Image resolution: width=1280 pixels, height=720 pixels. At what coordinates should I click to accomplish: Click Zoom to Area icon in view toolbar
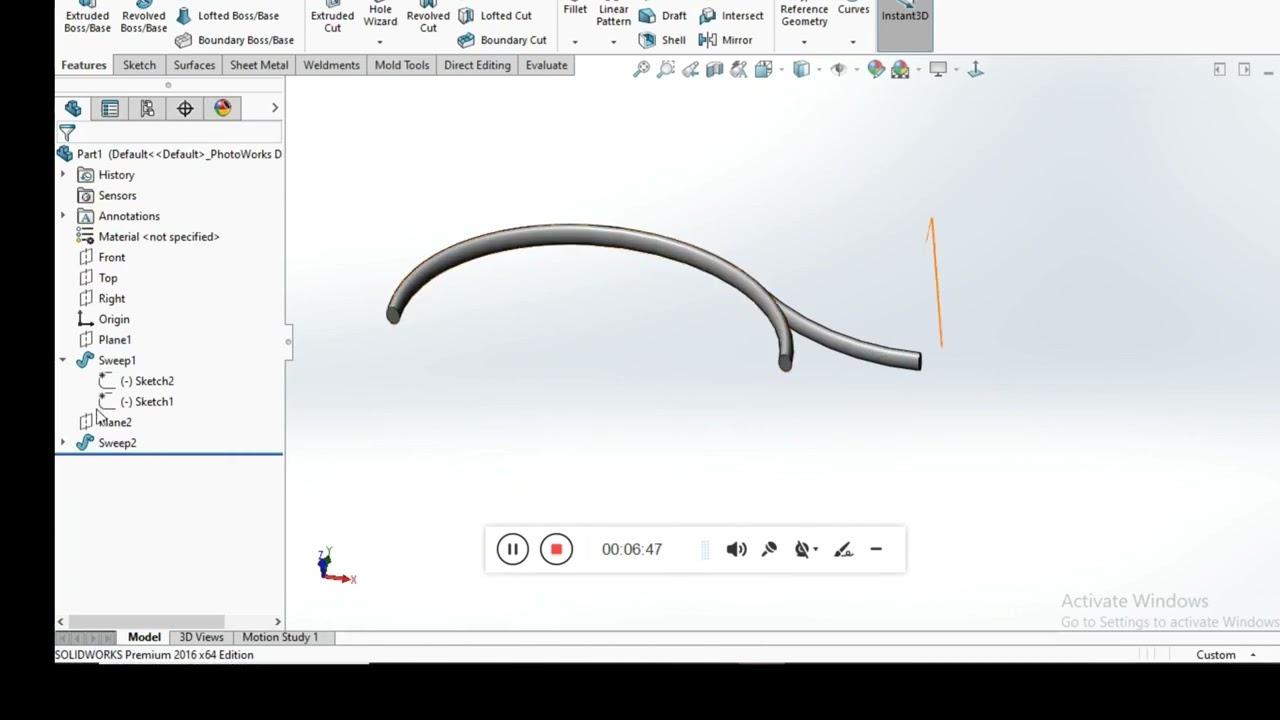point(666,69)
